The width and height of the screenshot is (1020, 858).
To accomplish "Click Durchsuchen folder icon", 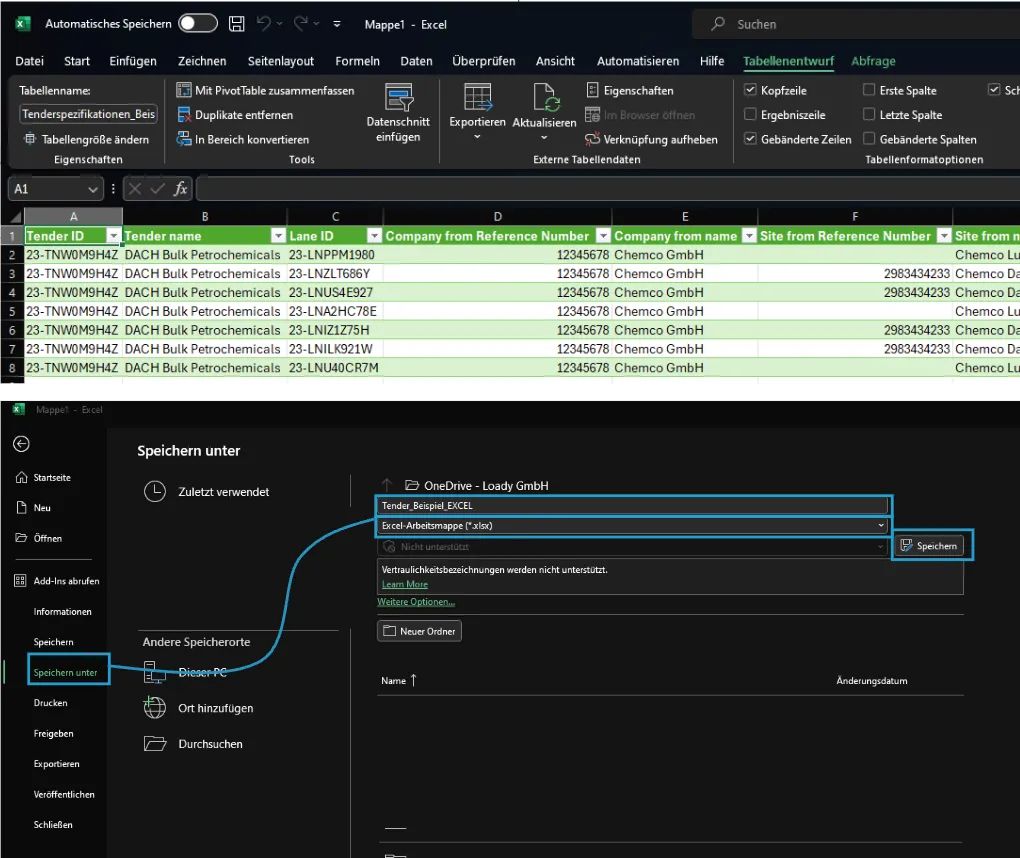I will click(x=155, y=744).
